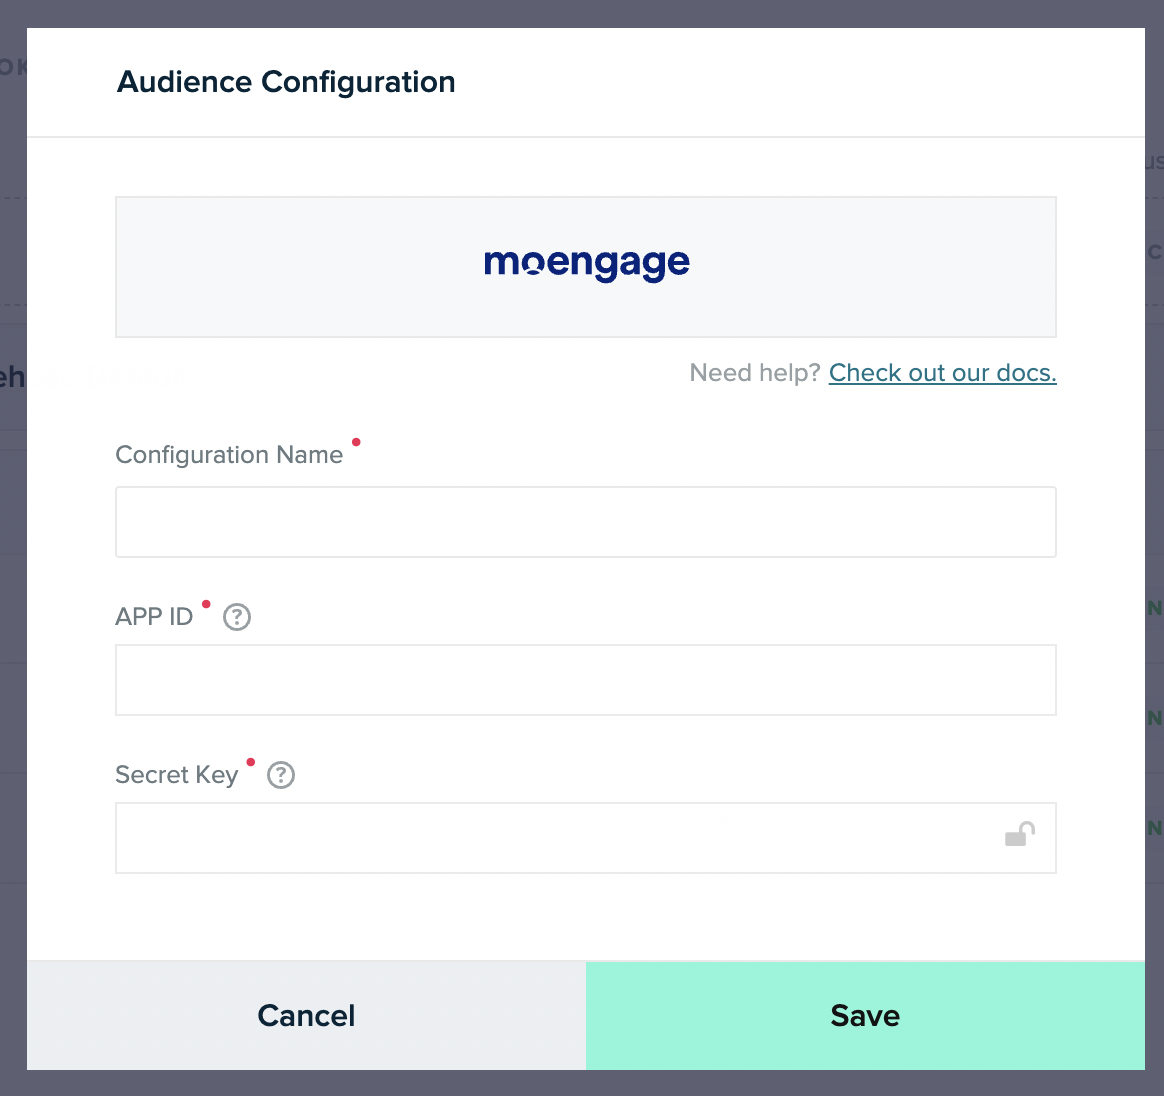Toggle the padlock icon in Secret Key field
The width and height of the screenshot is (1164, 1096).
tap(1020, 835)
